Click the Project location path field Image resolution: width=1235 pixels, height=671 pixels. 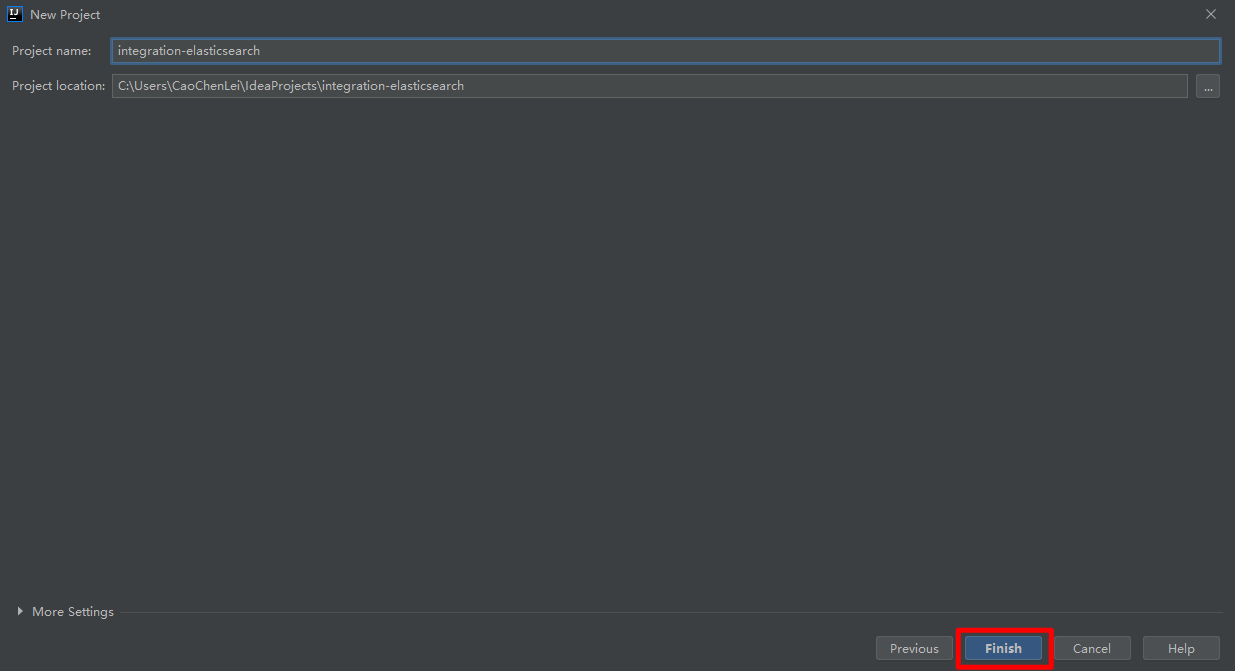650,86
